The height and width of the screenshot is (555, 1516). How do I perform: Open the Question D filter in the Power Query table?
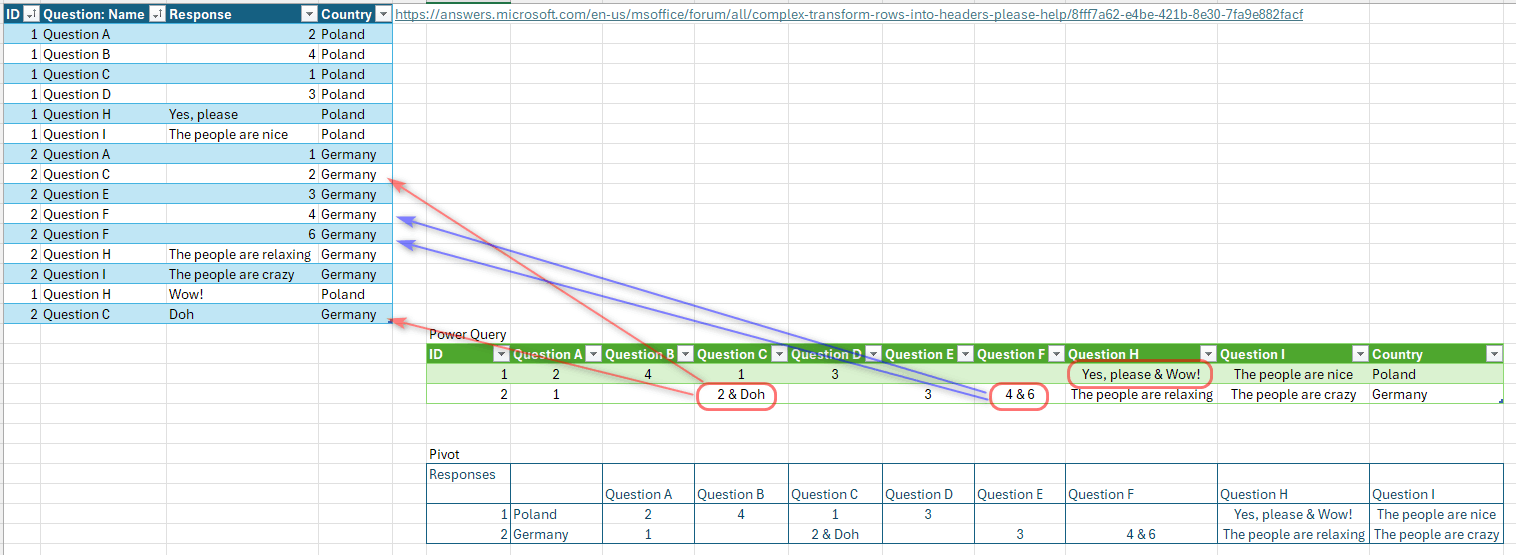(872, 354)
